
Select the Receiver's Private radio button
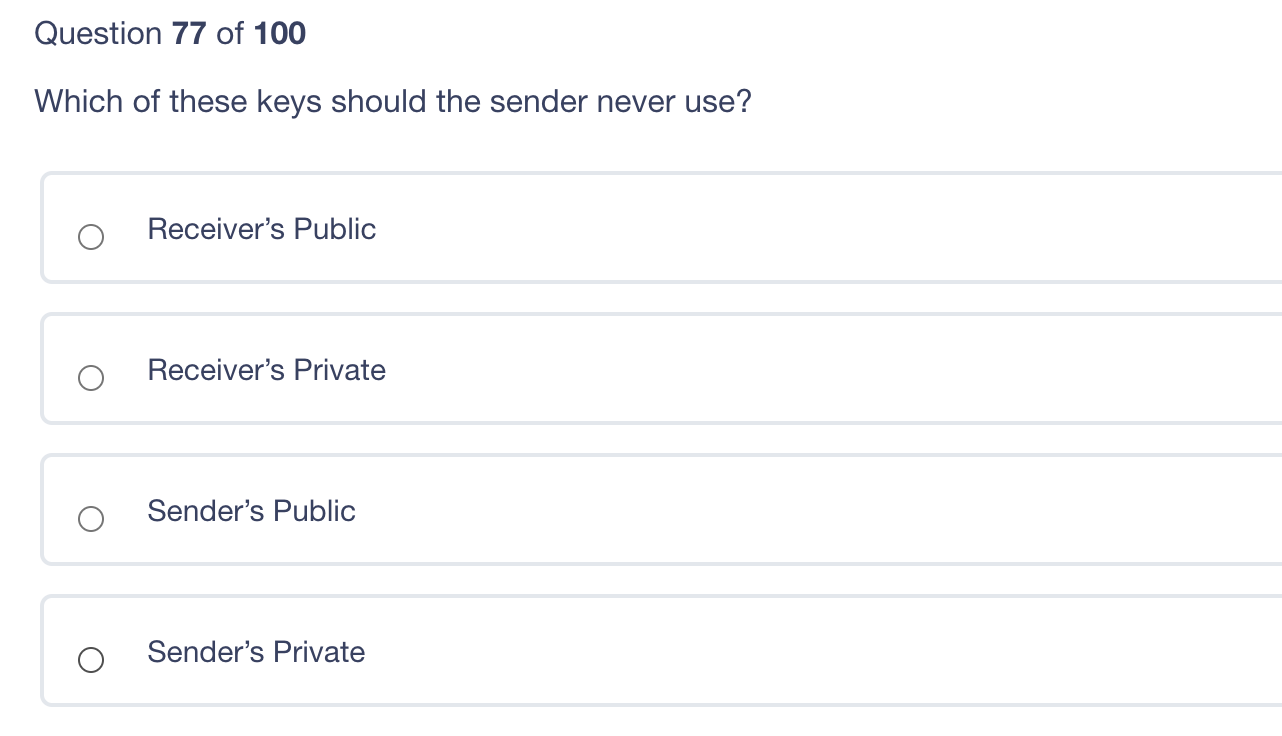click(91, 378)
